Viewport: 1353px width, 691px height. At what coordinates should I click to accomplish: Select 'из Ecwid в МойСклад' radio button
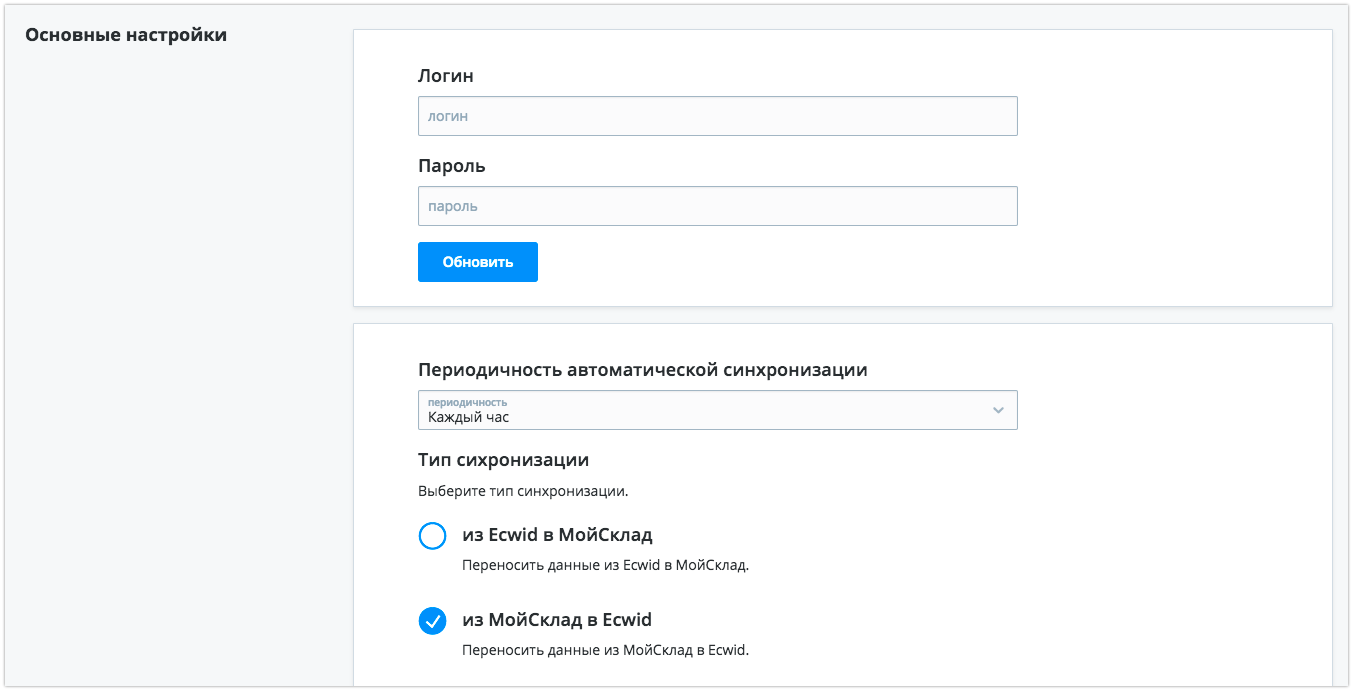tap(432, 537)
